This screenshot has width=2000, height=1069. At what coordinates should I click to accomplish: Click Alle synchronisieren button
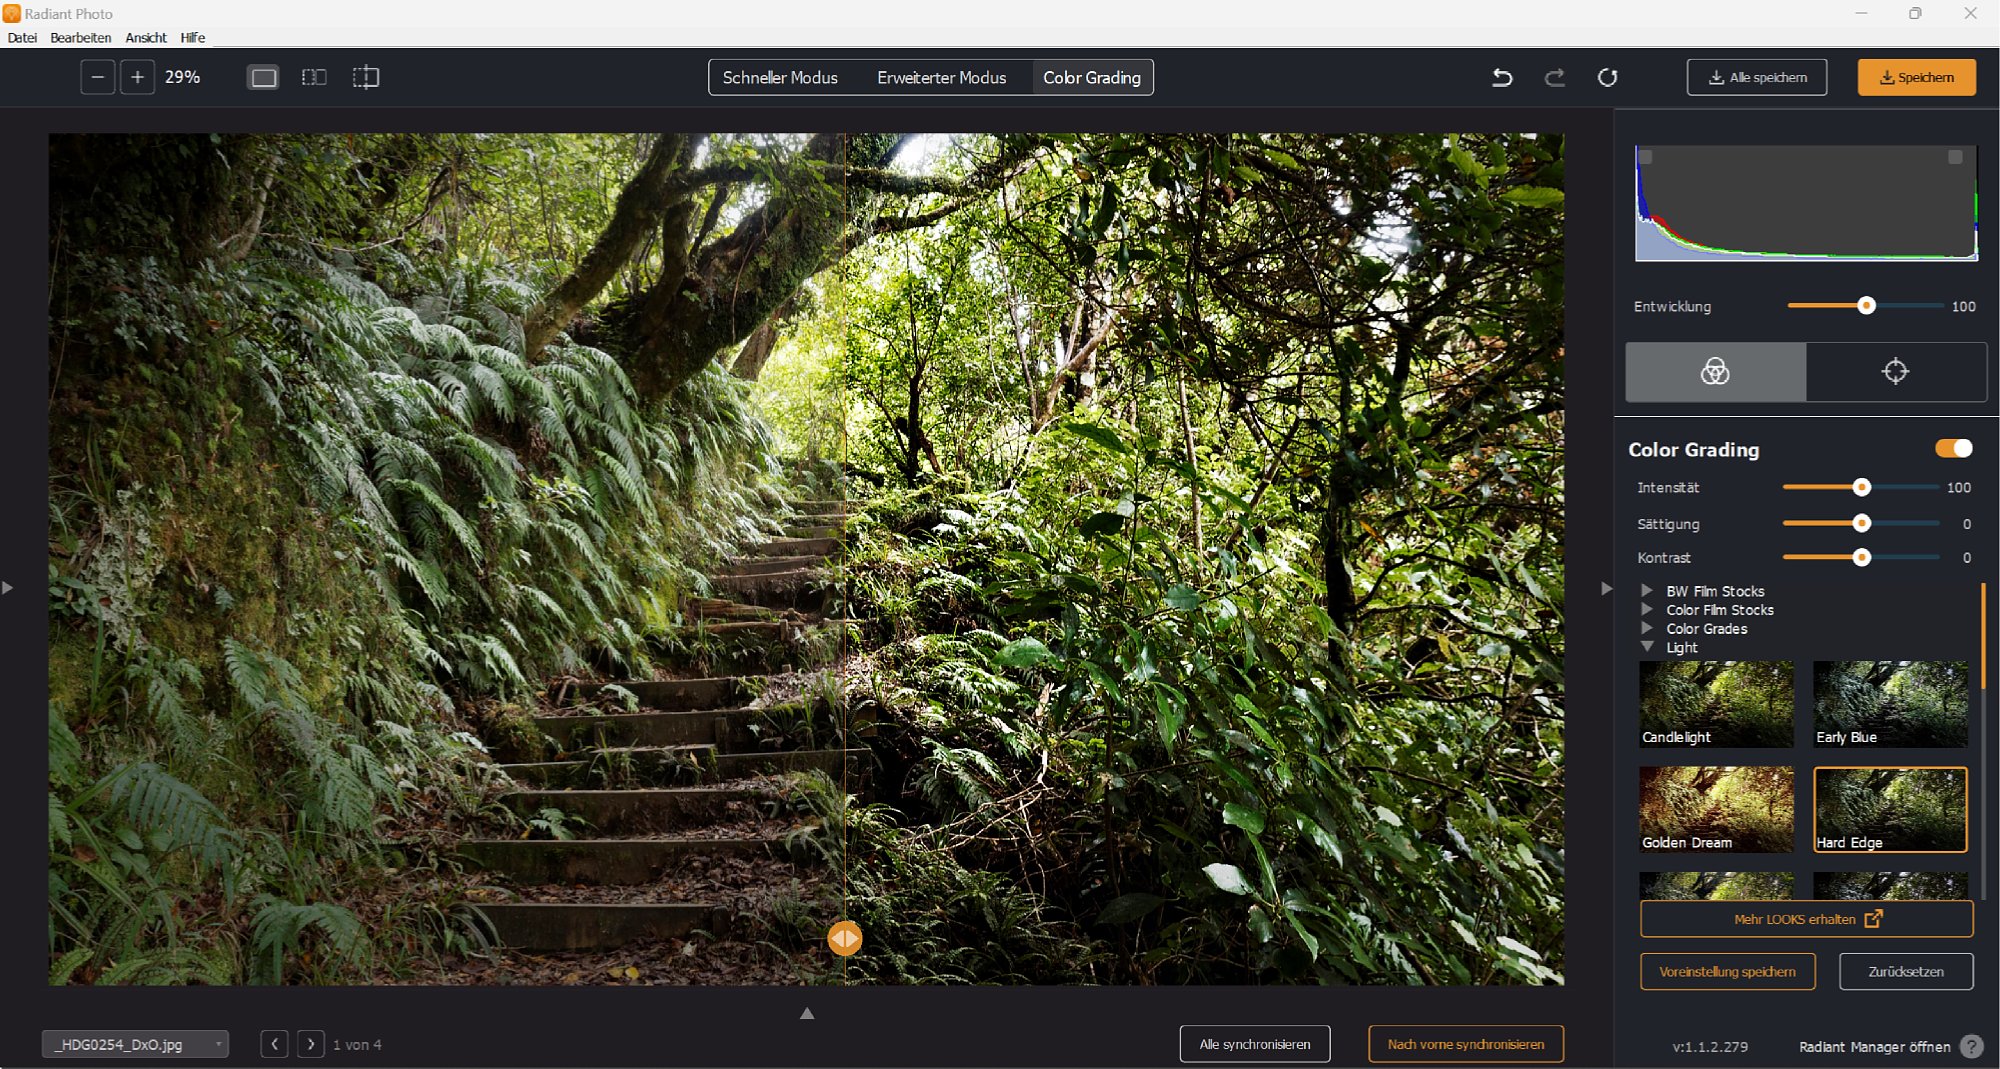coord(1255,1044)
